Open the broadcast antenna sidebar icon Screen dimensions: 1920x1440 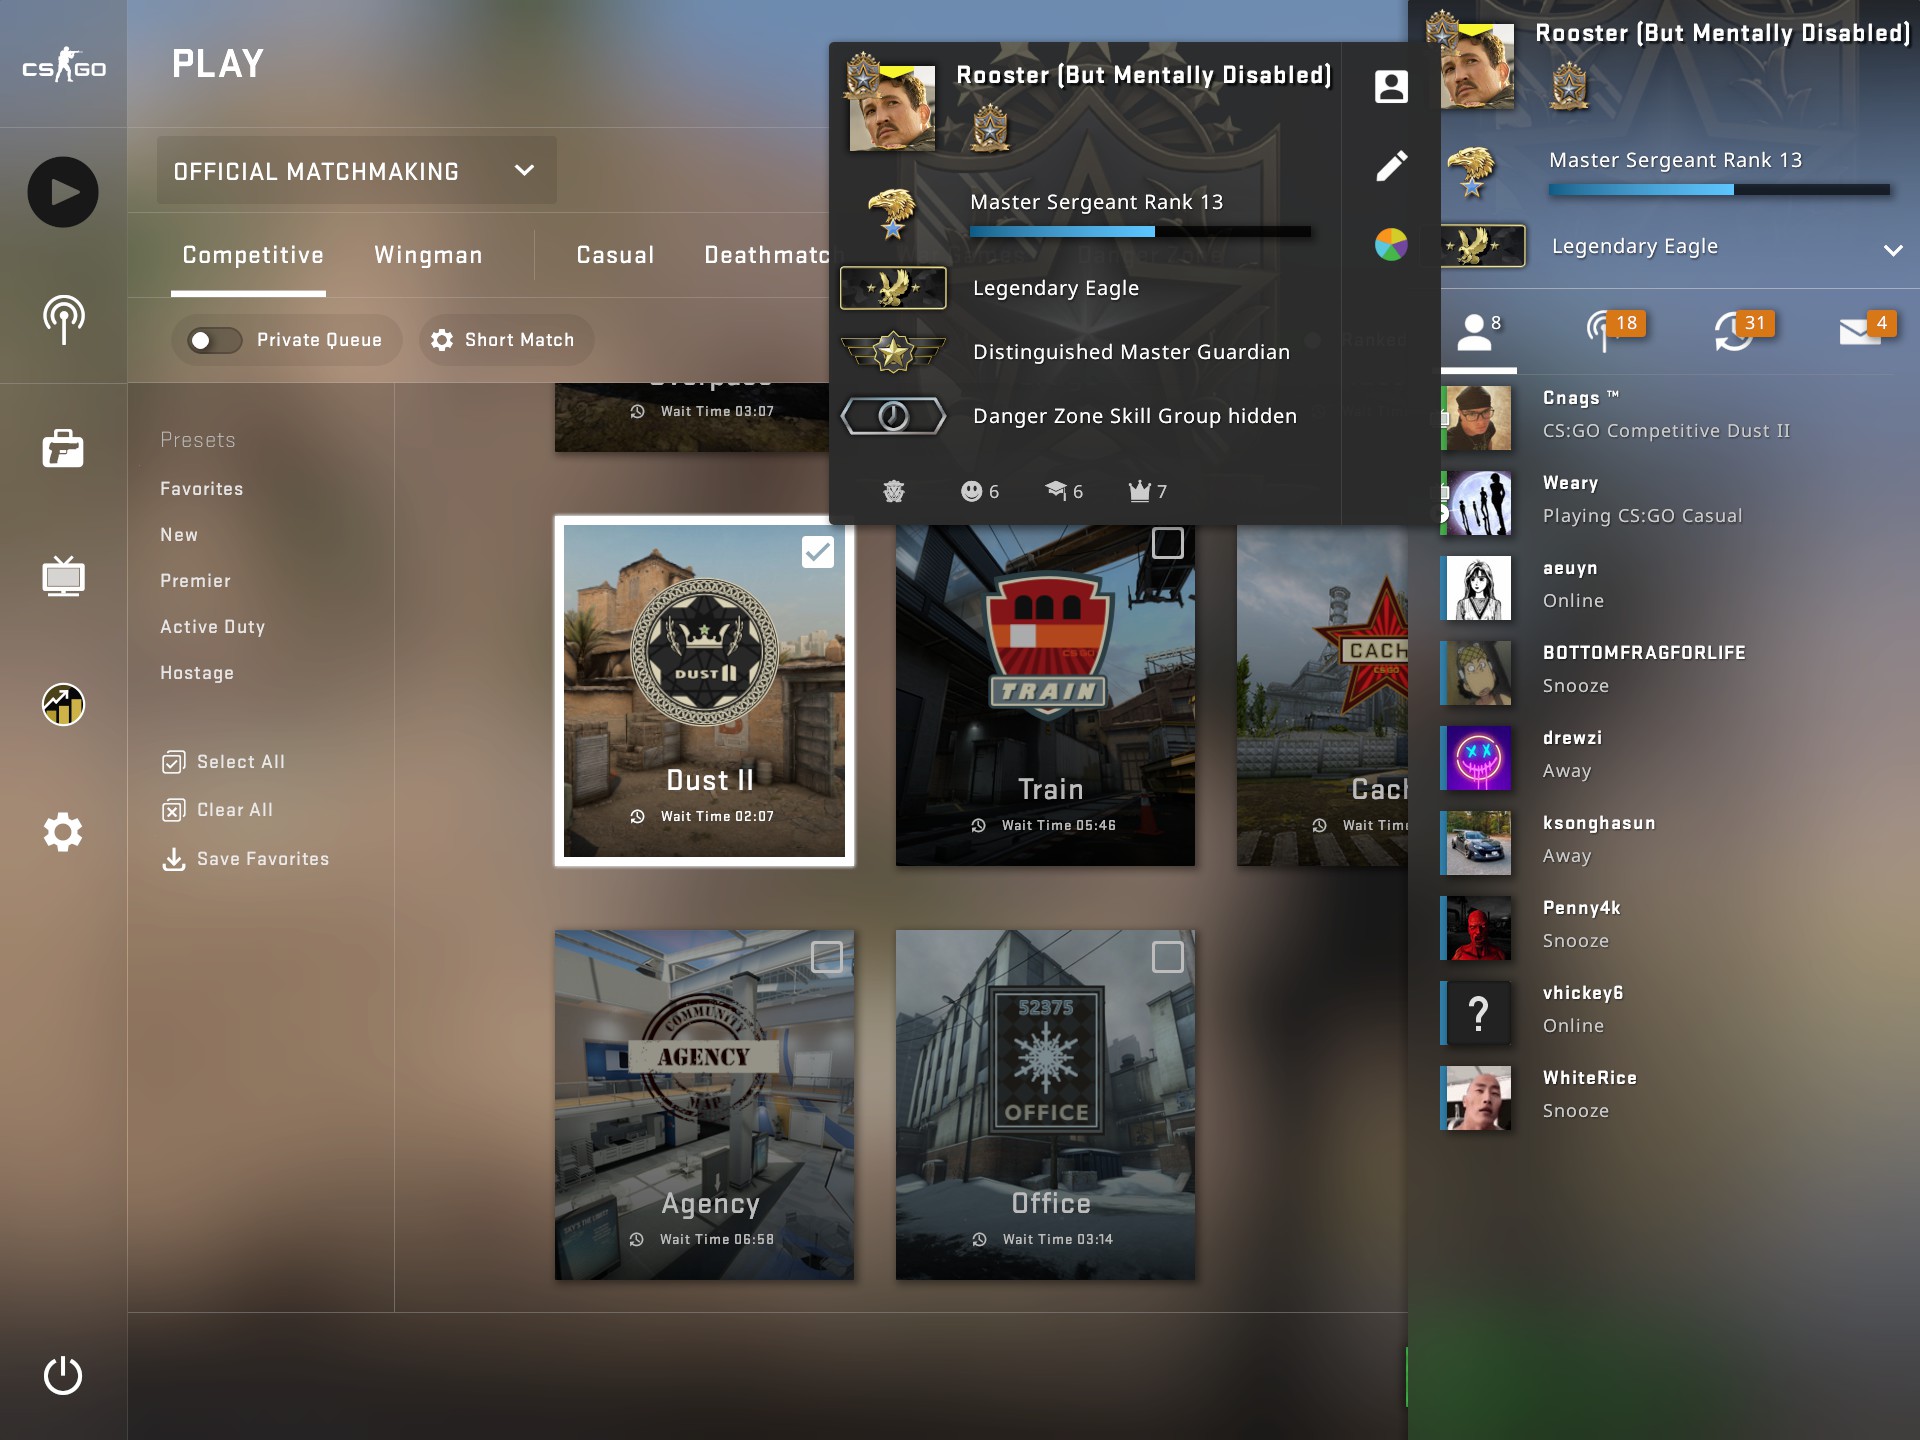click(63, 320)
